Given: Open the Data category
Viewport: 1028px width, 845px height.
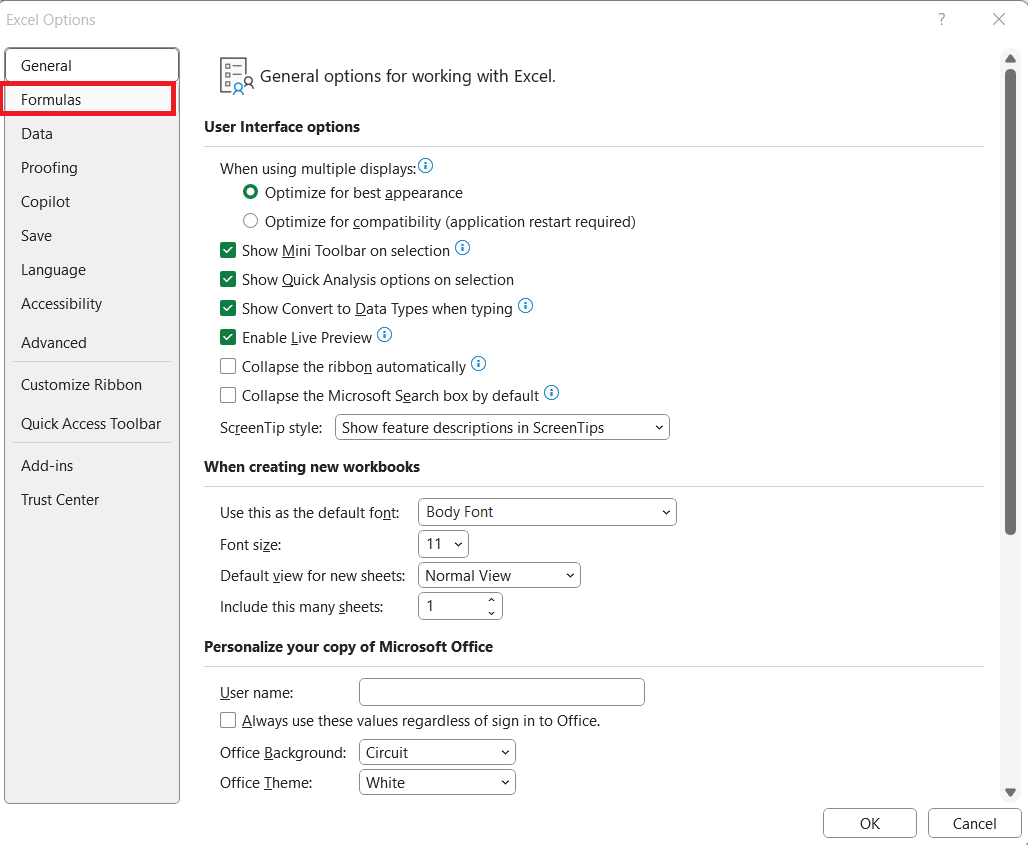Looking at the screenshot, I should point(92,134).
